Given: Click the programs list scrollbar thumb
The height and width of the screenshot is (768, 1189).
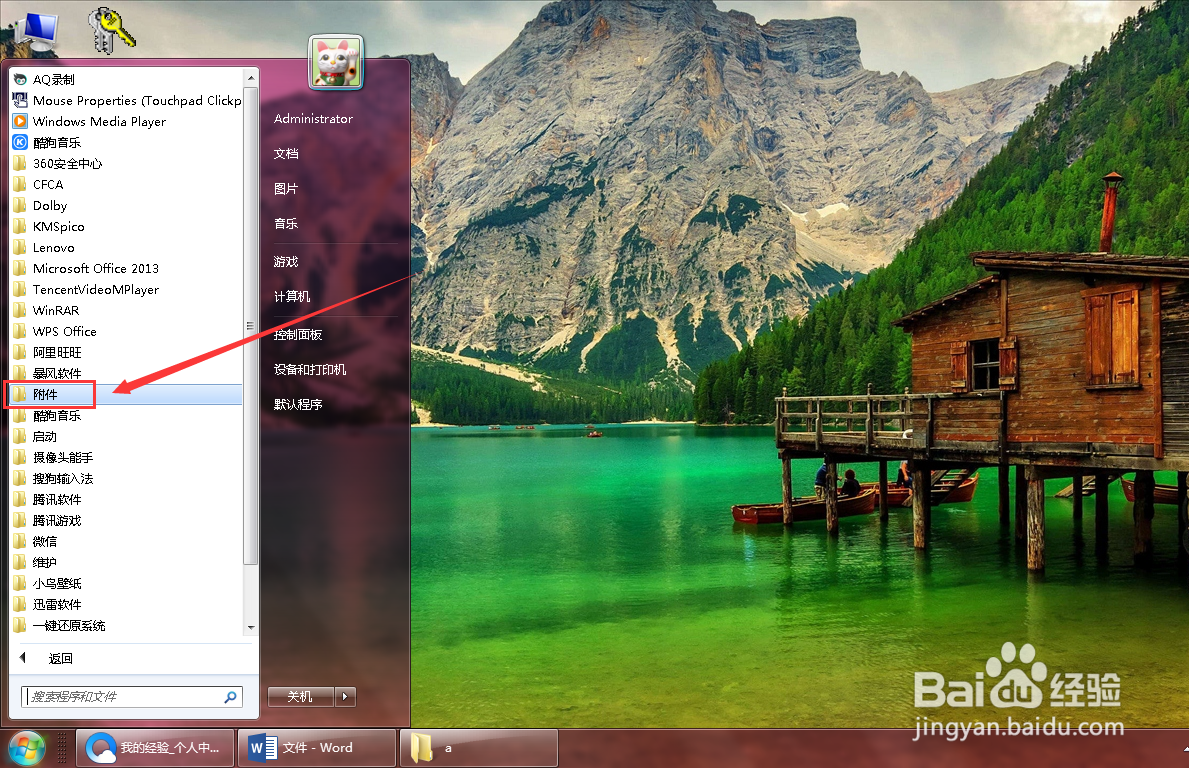Looking at the screenshot, I should coord(250,326).
